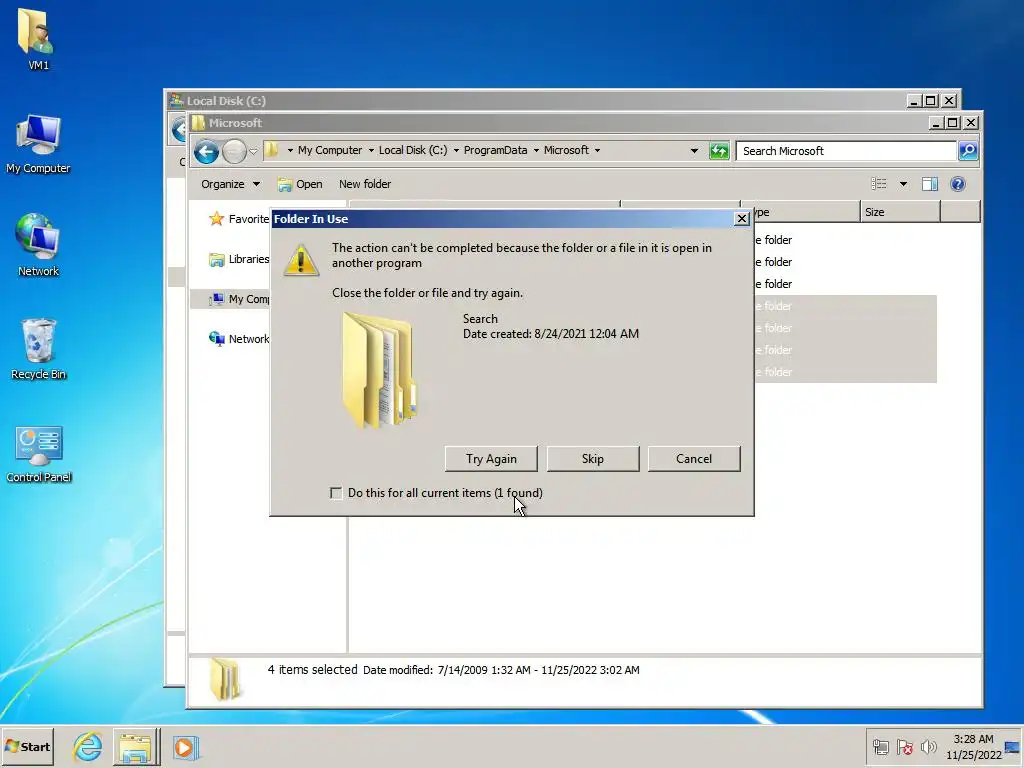Click Open in the Explorer toolbar
The height and width of the screenshot is (768, 1024).
(300, 184)
